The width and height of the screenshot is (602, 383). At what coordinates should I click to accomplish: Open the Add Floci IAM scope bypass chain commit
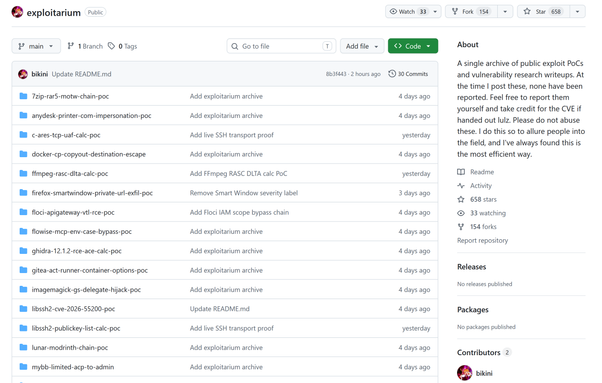(x=239, y=212)
